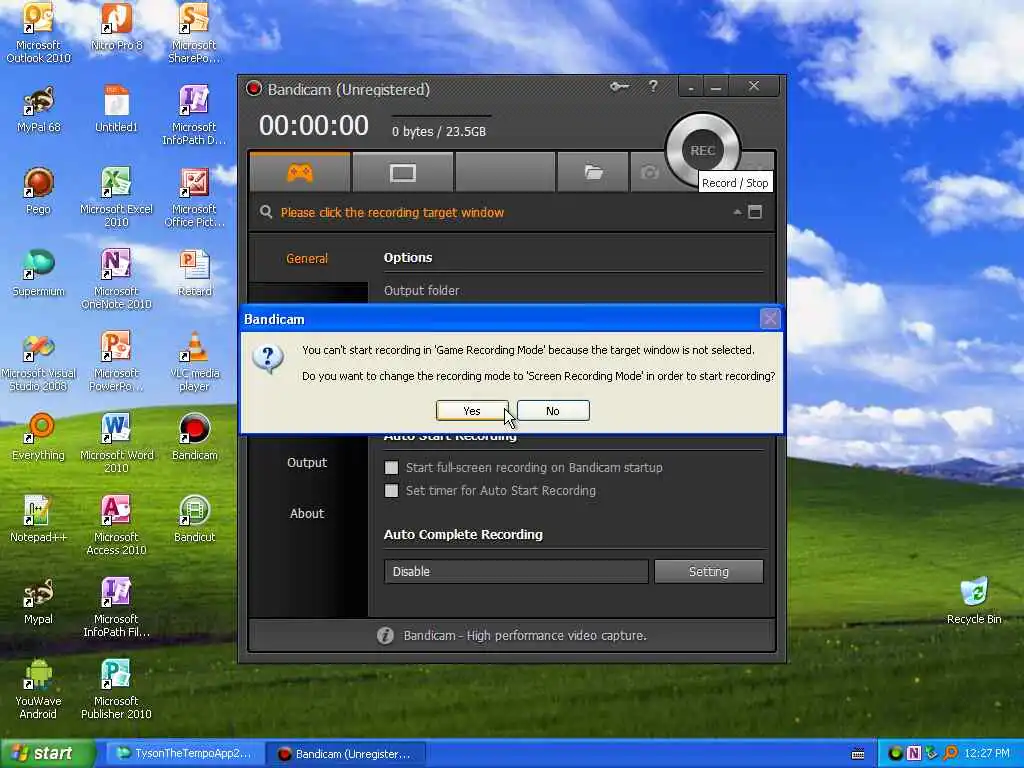Select the Game Recording Mode gamepad tab
Image resolution: width=1024 pixels, height=768 pixels.
click(300, 172)
